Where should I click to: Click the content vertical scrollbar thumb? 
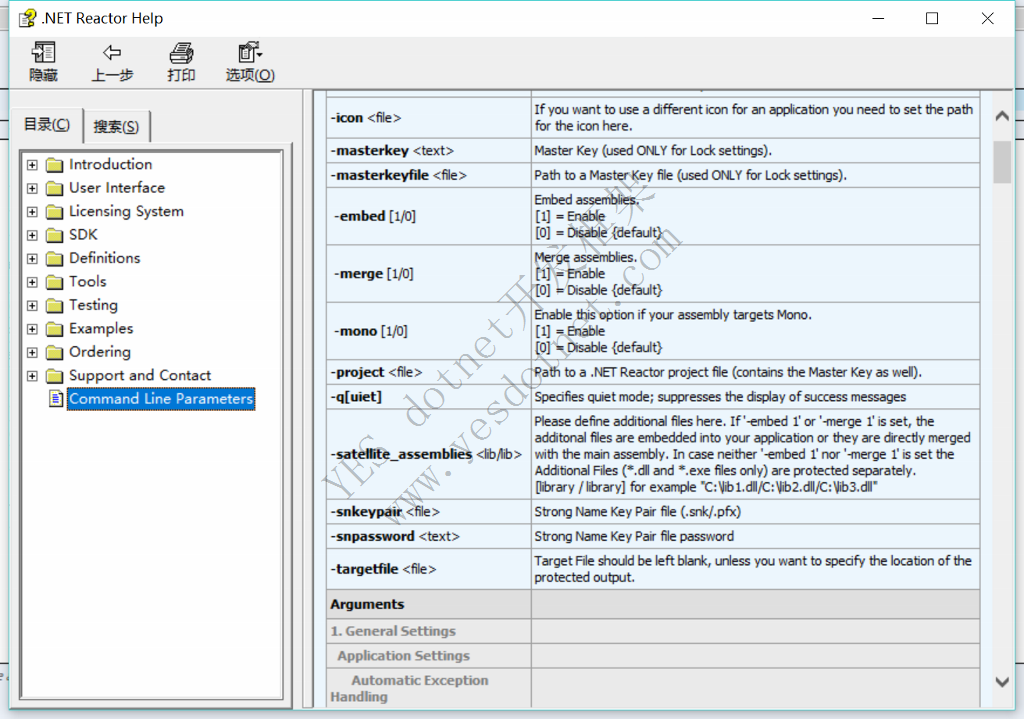[1002, 162]
